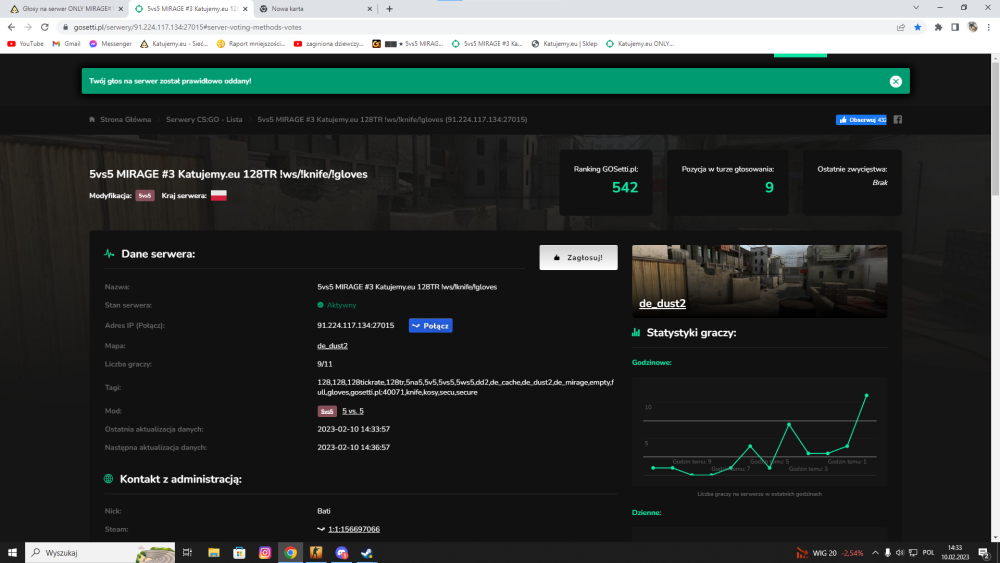Open the 5 vs. 5 mod link
Image resolution: width=1000 pixels, height=563 pixels.
pos(353,411)
